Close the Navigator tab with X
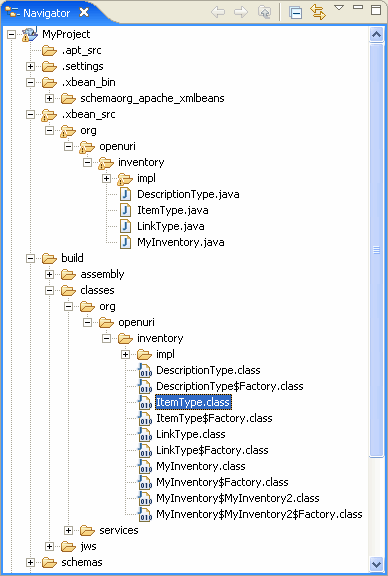Screen dimensions: 388x576 coord(84,12)
